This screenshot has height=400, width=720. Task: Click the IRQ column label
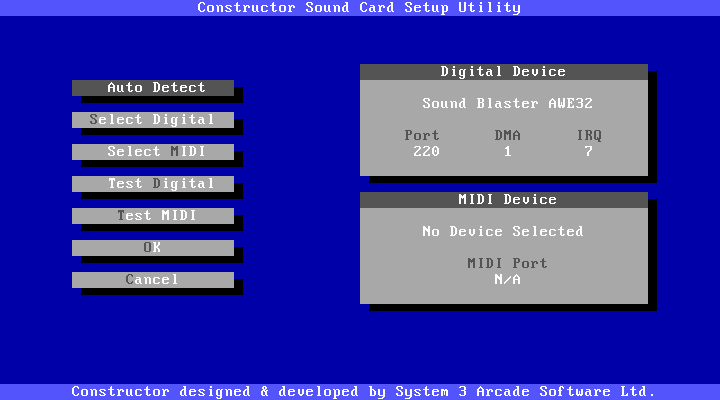[589, 136]
